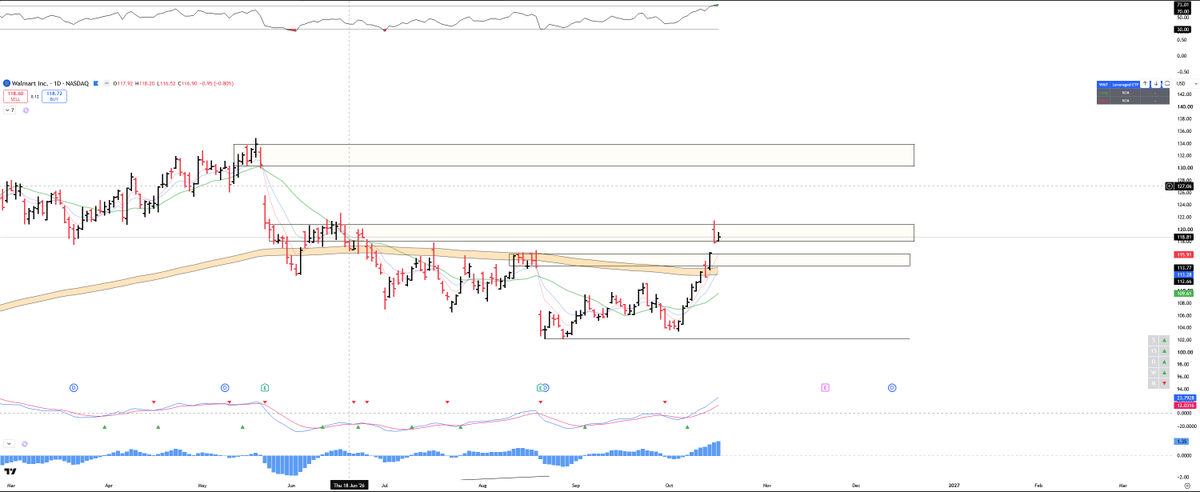Open chart time settings gear at bottom right
Viewport: 1200px width, 492px height.
pyautogui.click(x=1185, y=484)
